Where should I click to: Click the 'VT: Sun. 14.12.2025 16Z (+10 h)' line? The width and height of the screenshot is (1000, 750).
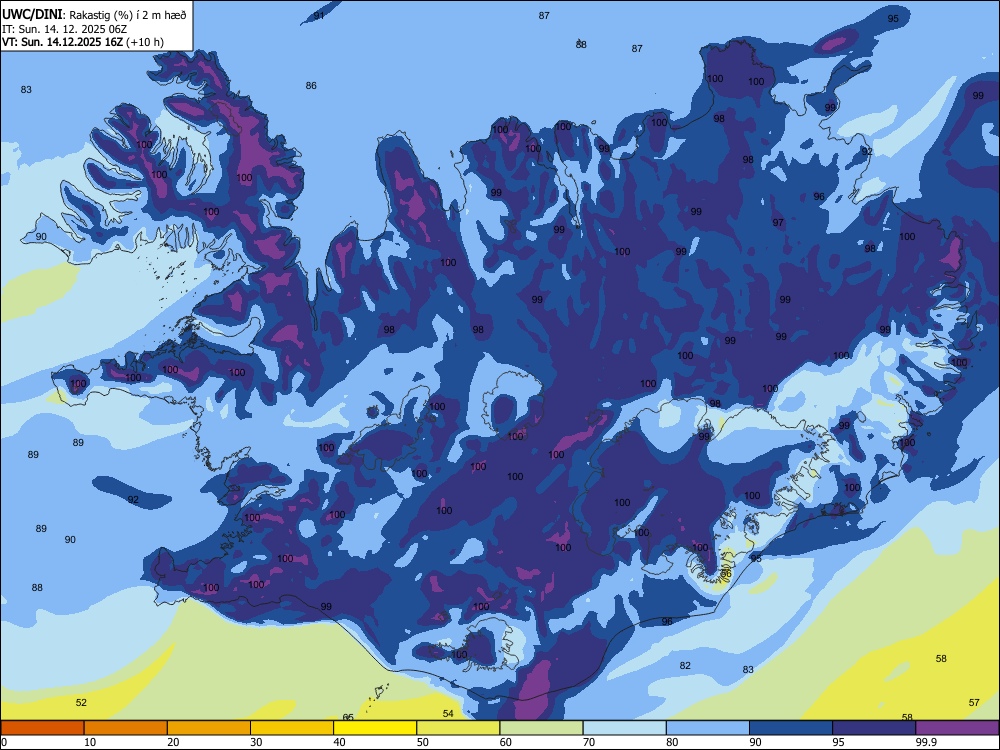pyautogui.click(x=83, y=42)
